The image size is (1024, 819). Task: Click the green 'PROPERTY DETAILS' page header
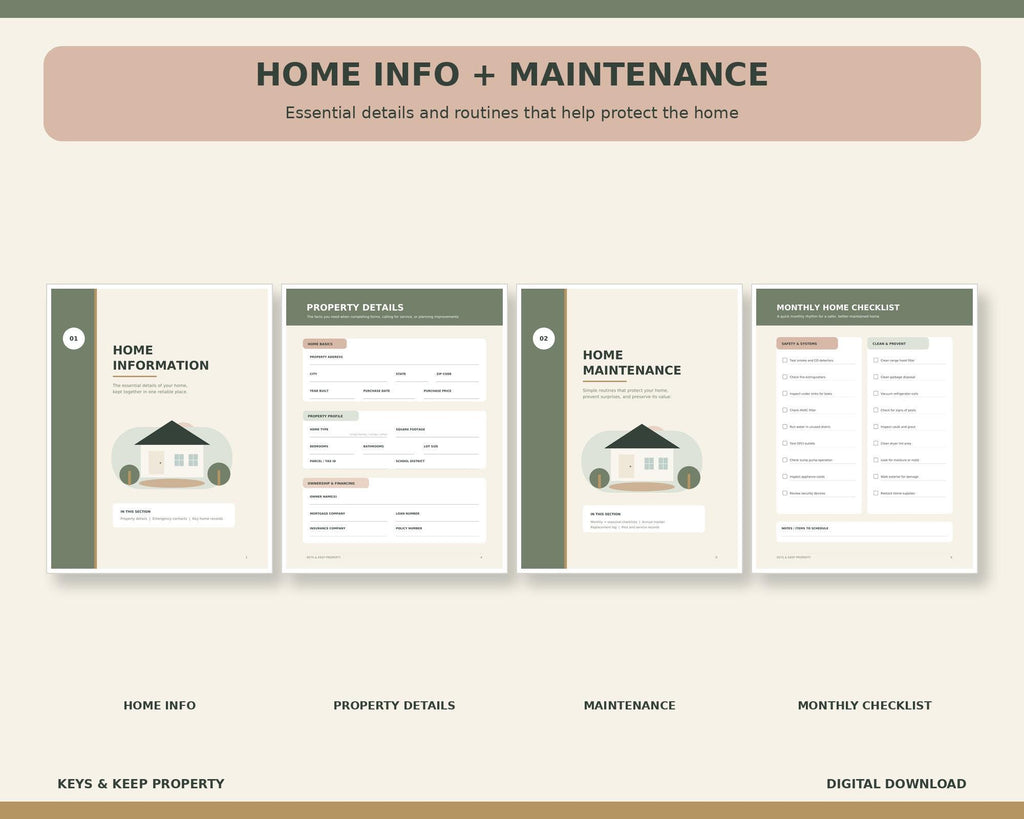(394, 307)
